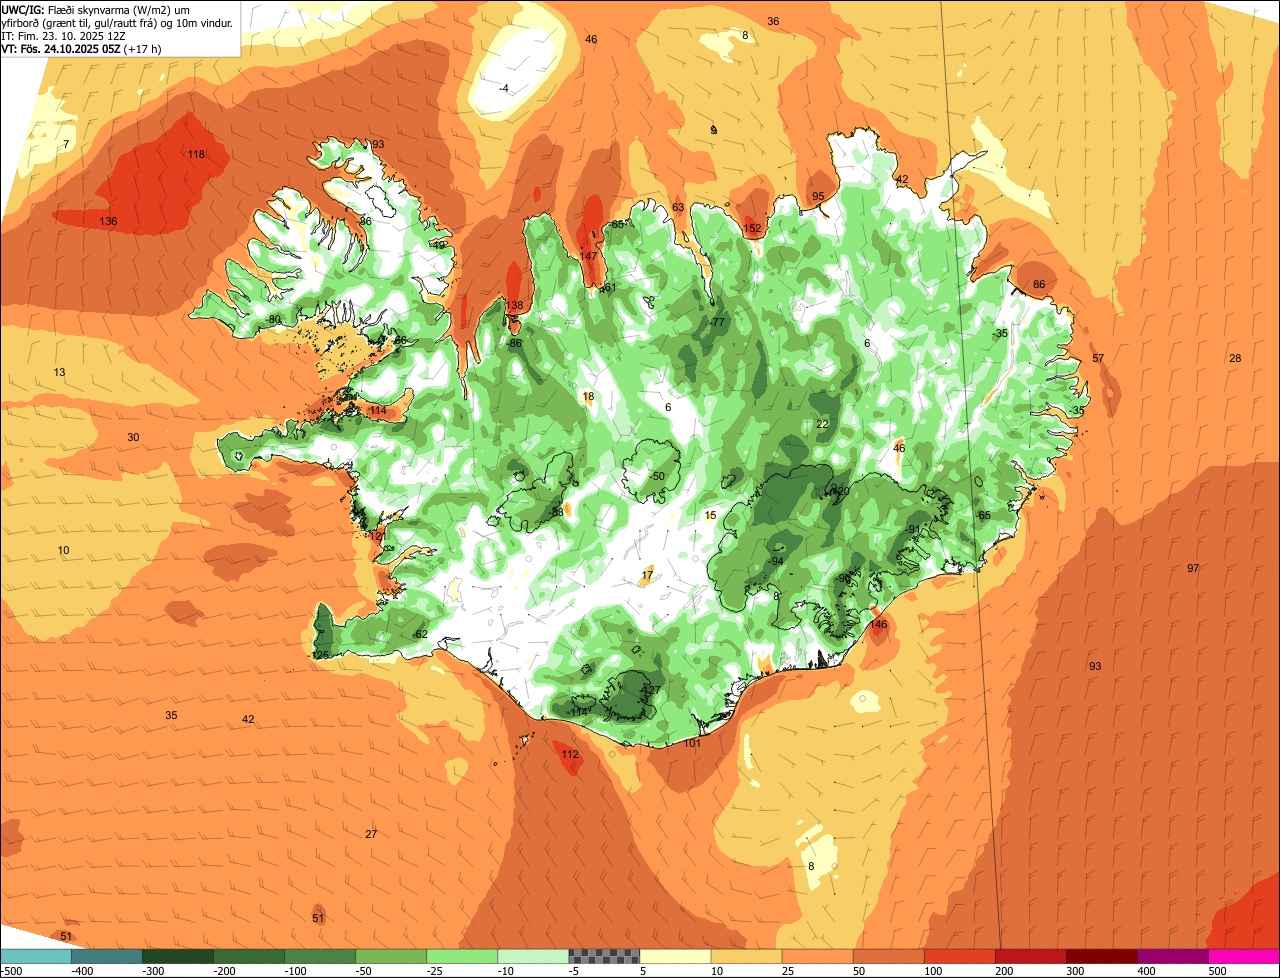Select the '13' value over the western ocean

coord(59,372)
